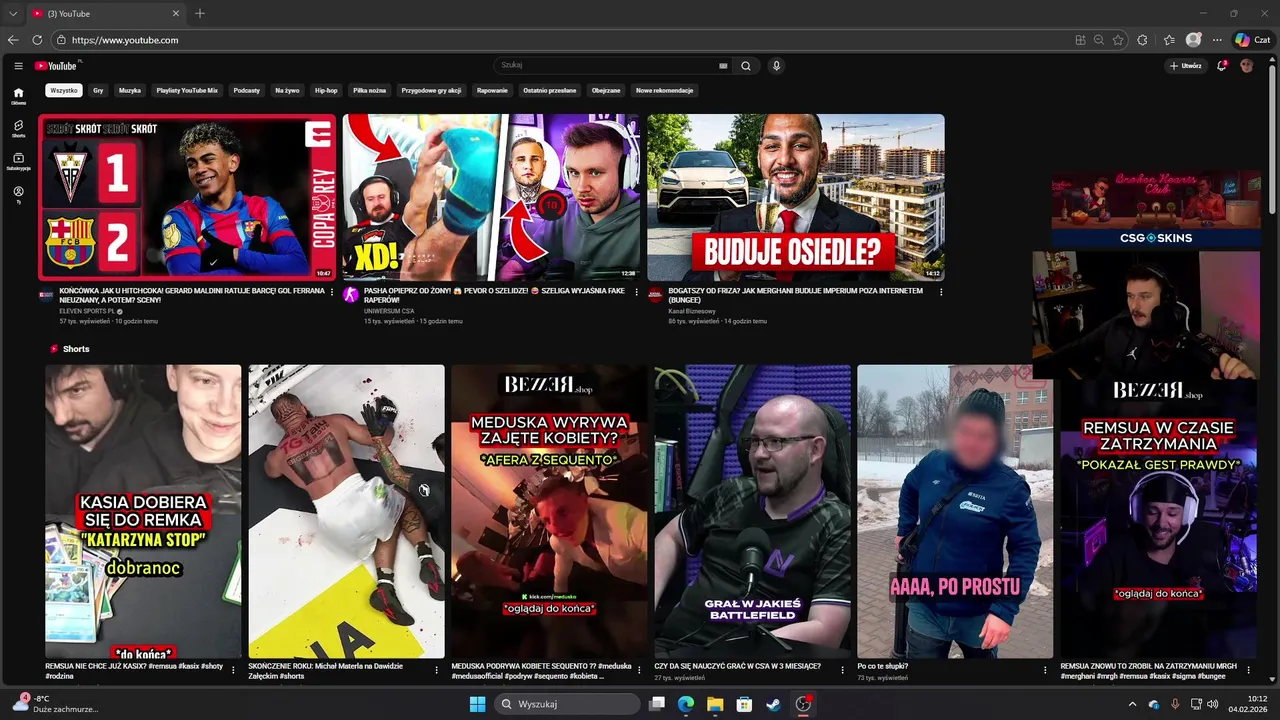Open the browser favorites list icon
This screenshot has height=720, width=1280.
1169,40
